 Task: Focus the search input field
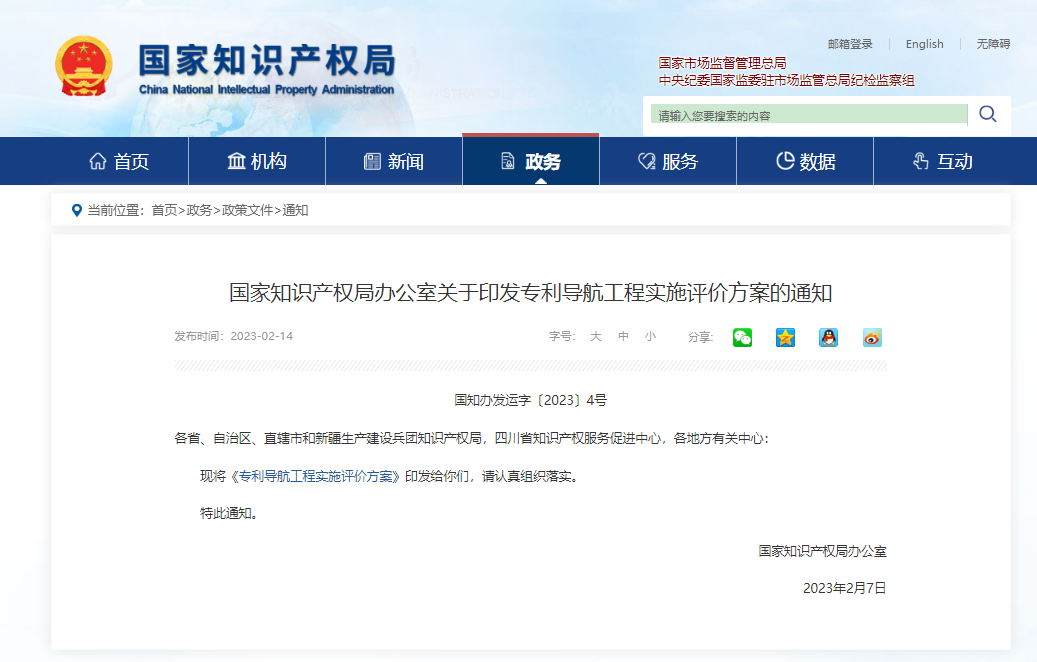(x=809, y=114)
